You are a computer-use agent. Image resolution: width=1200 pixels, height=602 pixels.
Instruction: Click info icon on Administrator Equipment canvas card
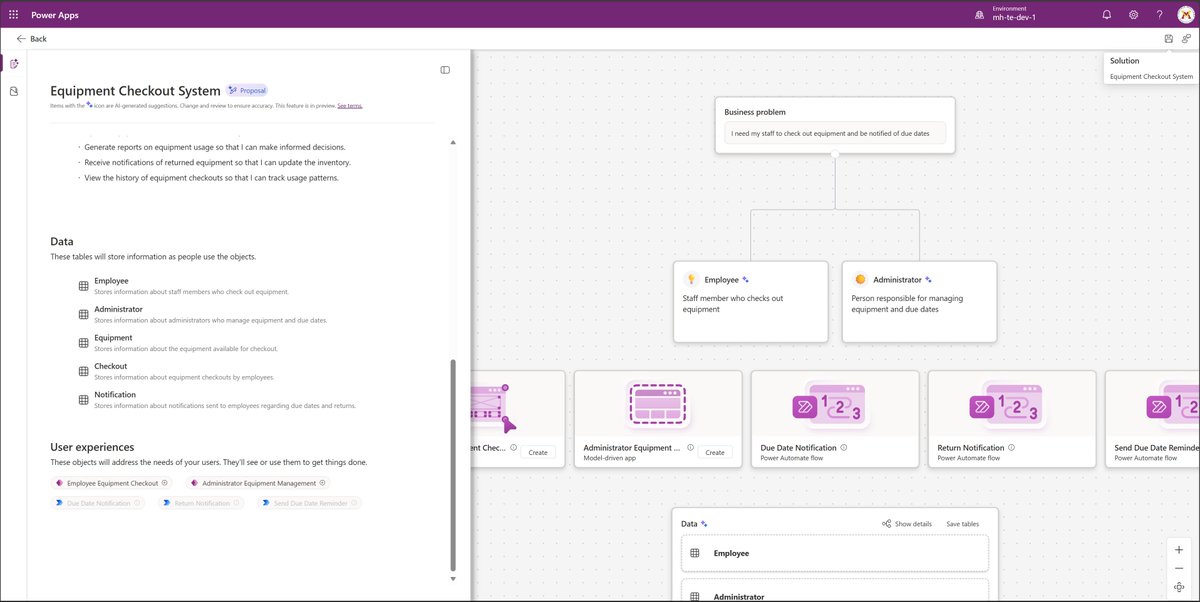pyautogui.click(x=690, y=448)
